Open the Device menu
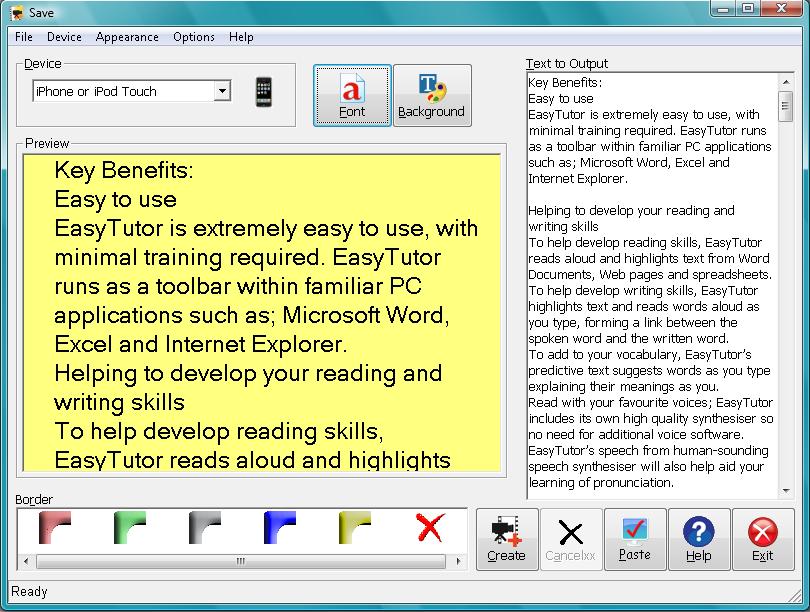The width and height of the screenshot is (810, 612). coord(64,37)
